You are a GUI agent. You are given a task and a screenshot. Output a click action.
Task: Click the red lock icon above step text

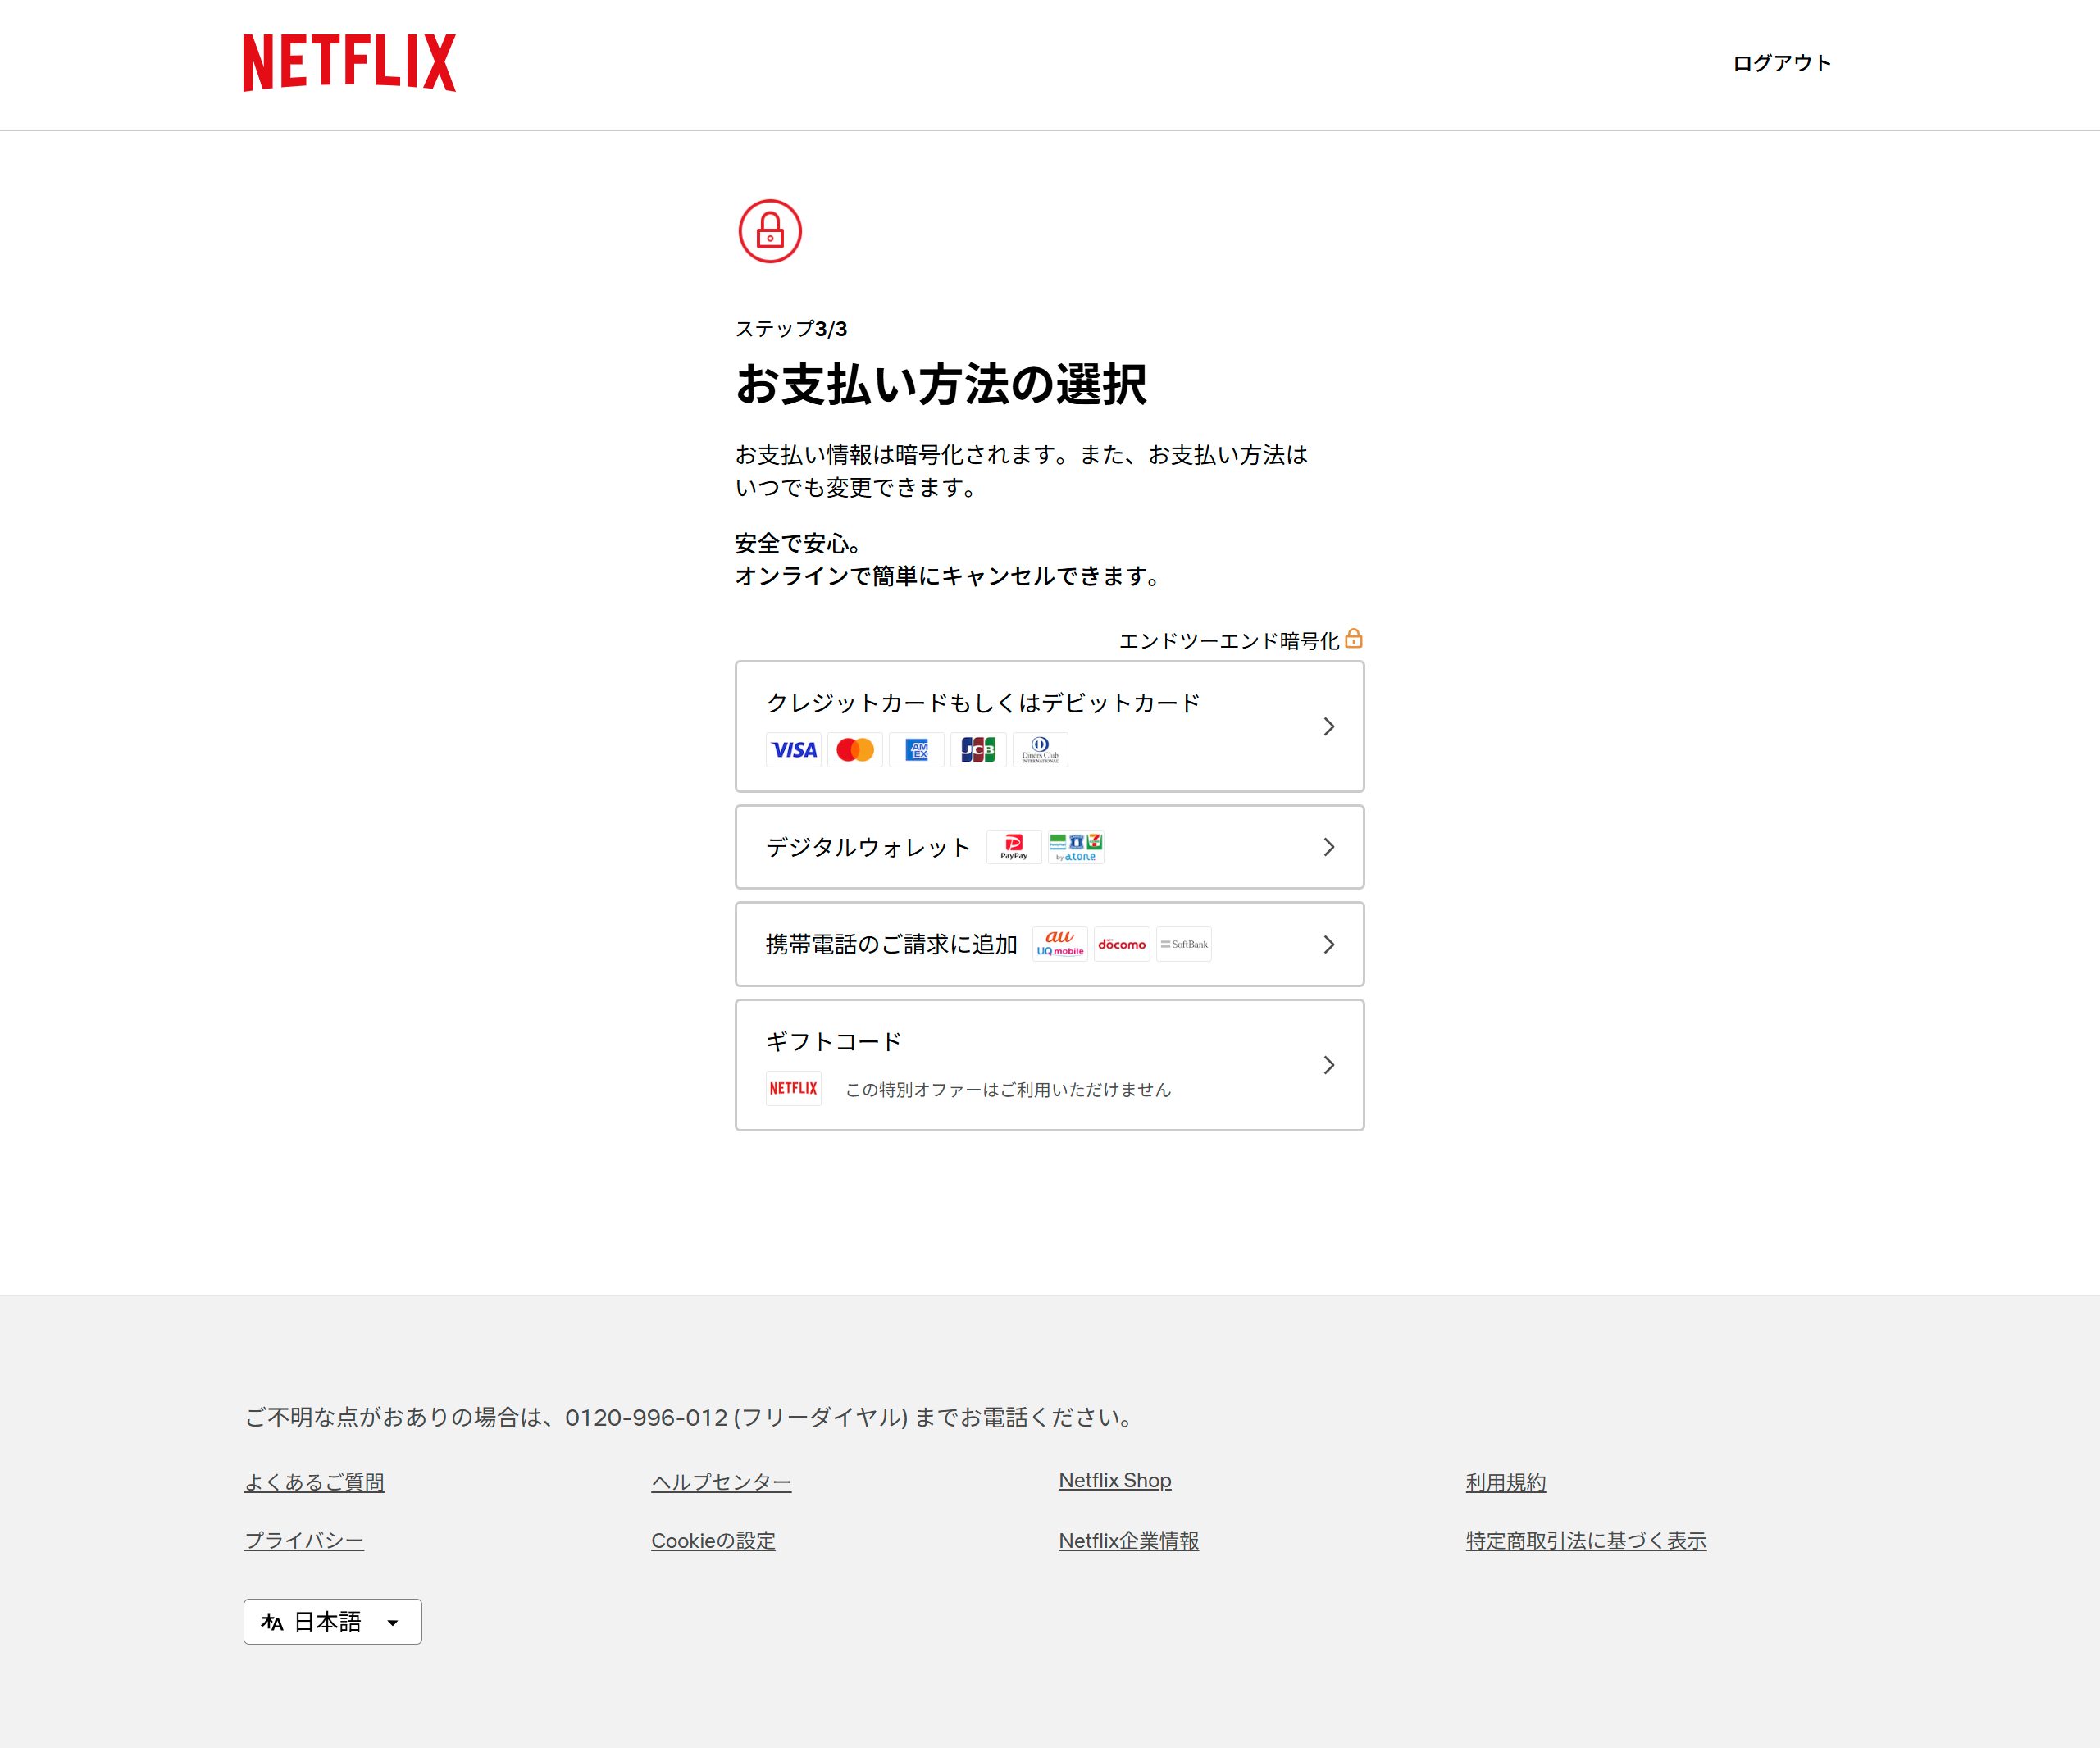tap(769, 233)
